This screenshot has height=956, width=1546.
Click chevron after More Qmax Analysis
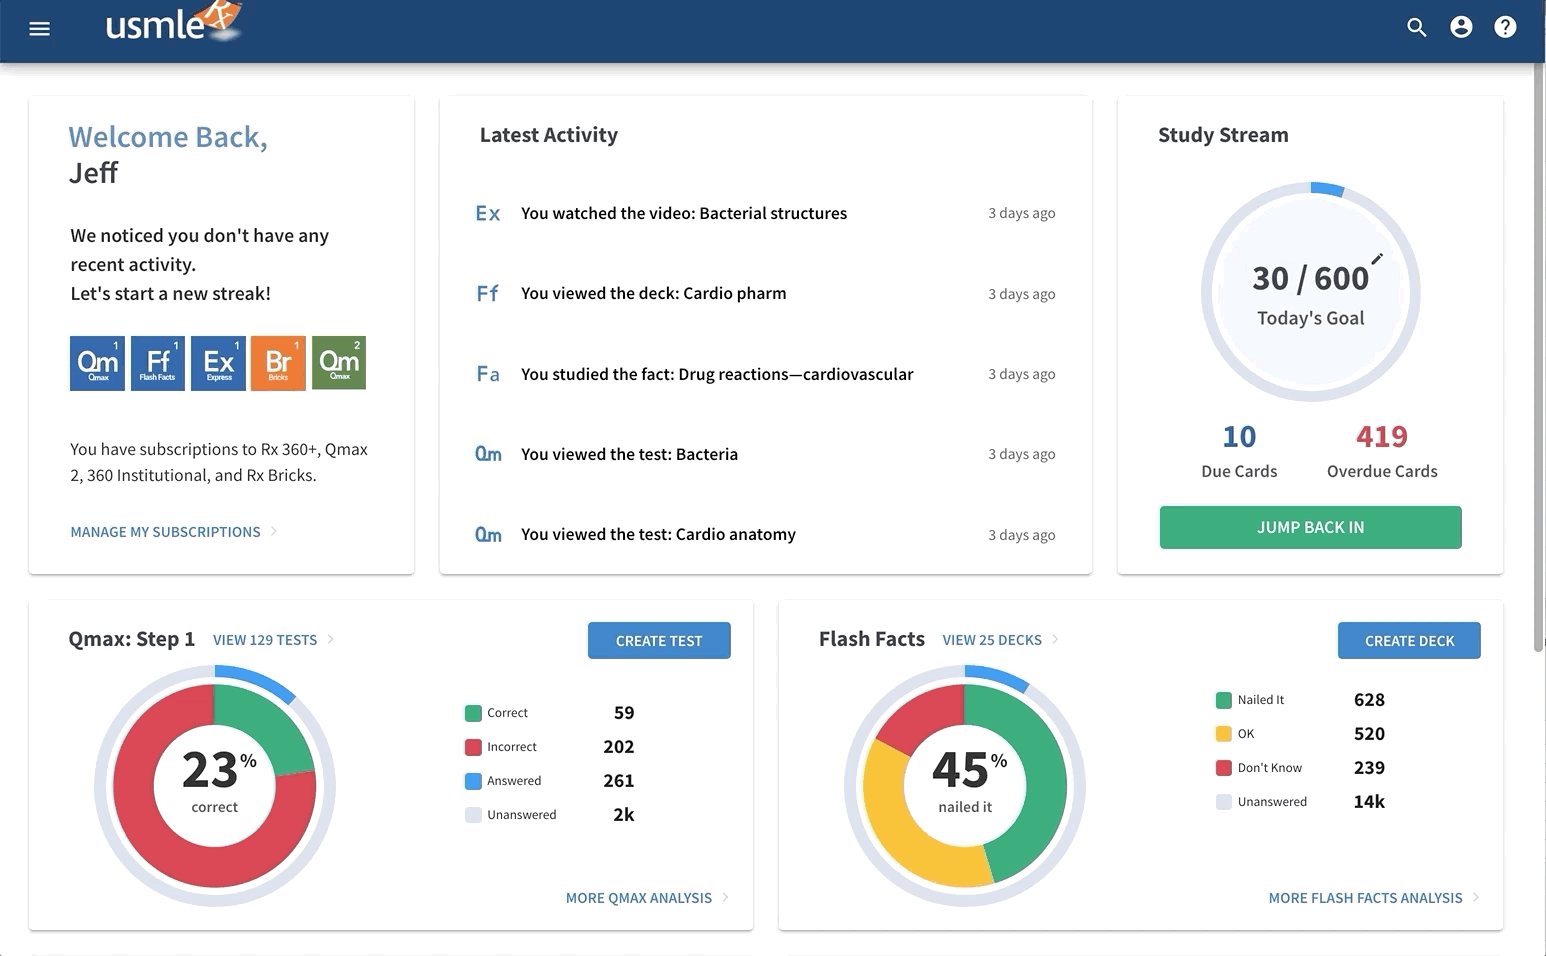[x=725, y=897]
